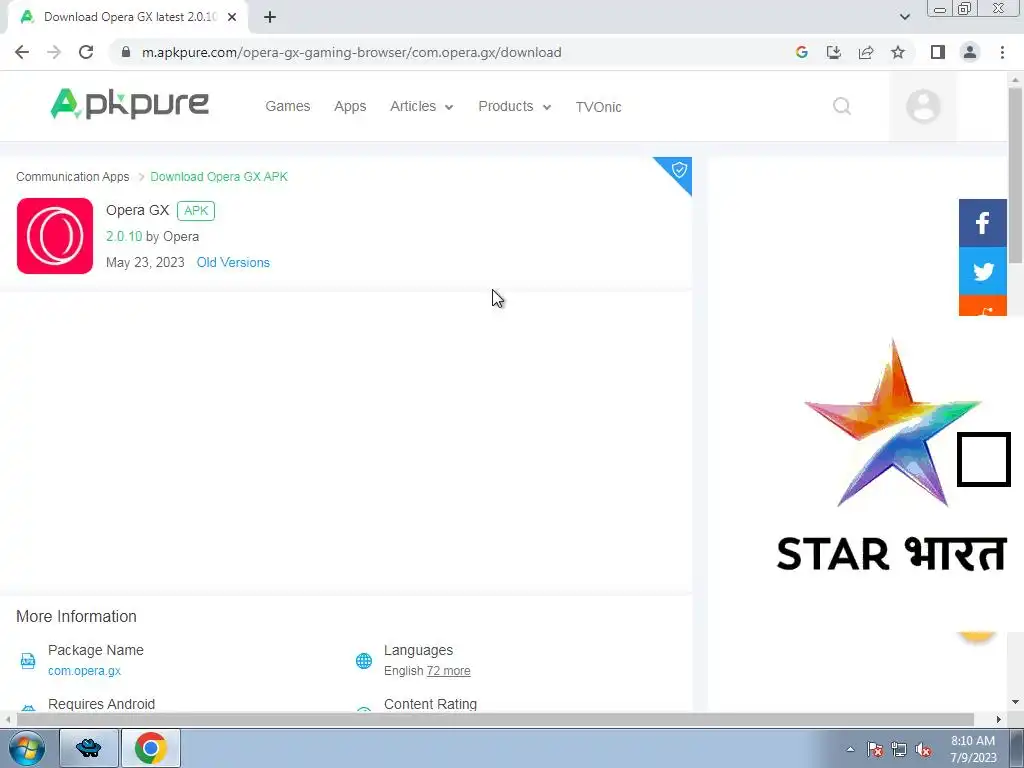Click the install app icon in address bar
Viewport: 1024px width, 768px height.
pos(834,52)
